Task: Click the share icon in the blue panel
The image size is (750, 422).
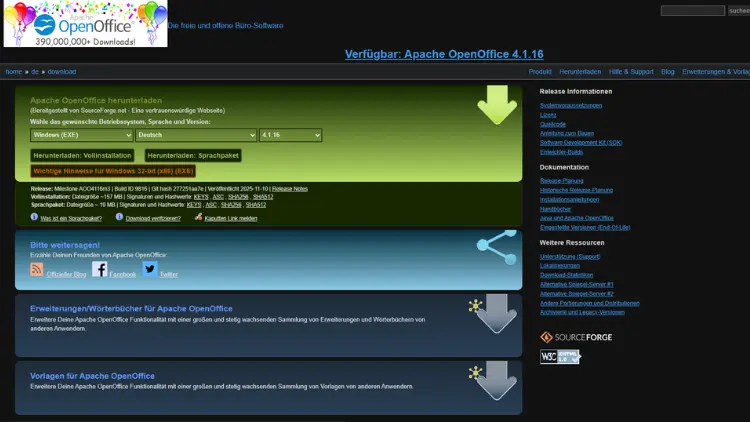Action: 496,245
